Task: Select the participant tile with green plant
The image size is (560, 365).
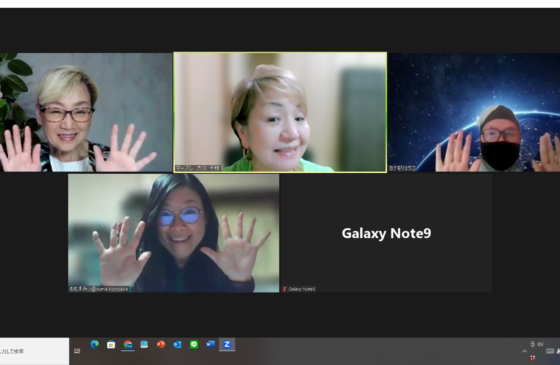Action: 86,112
